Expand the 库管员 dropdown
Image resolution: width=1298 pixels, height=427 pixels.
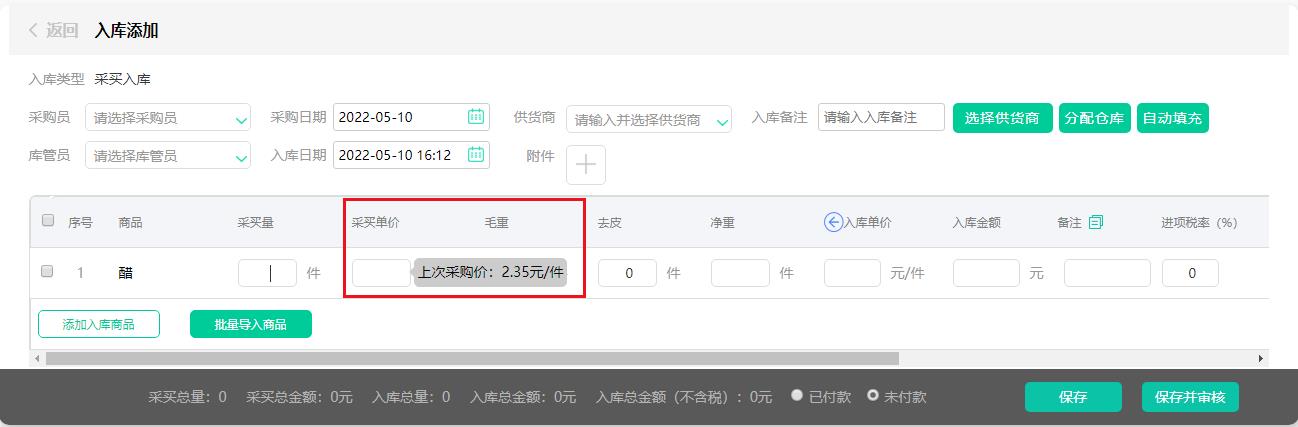(168, 156)
